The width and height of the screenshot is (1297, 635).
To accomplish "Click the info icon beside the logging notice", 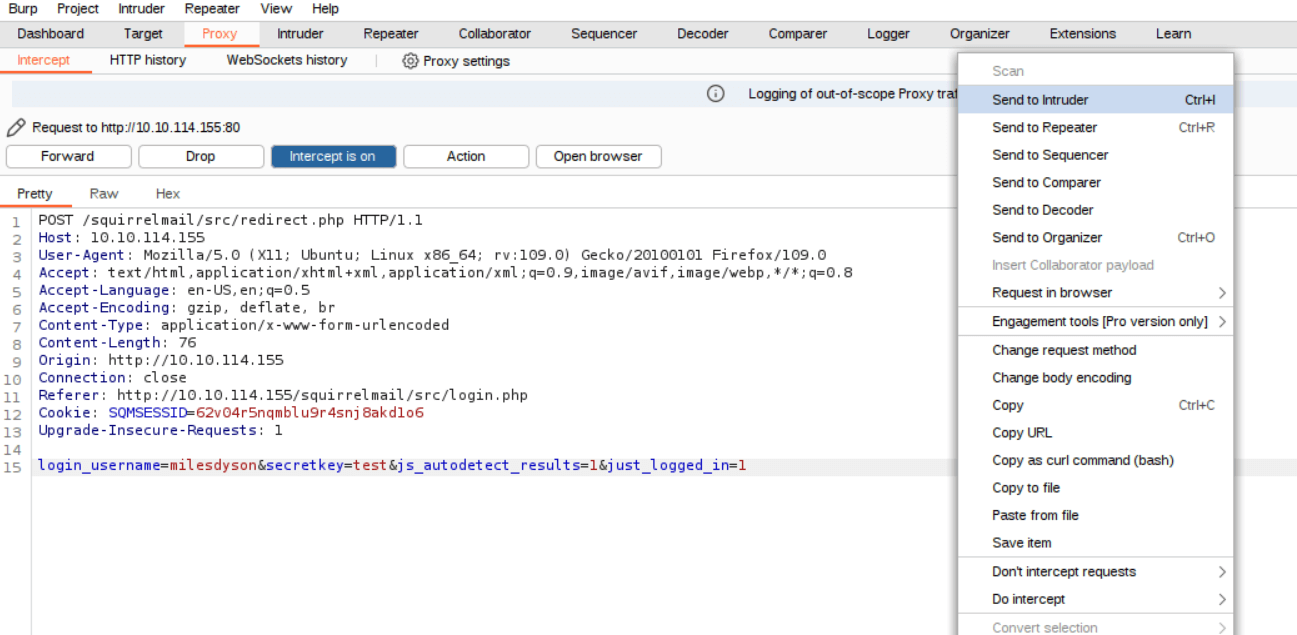I will [x=715, y=94].
